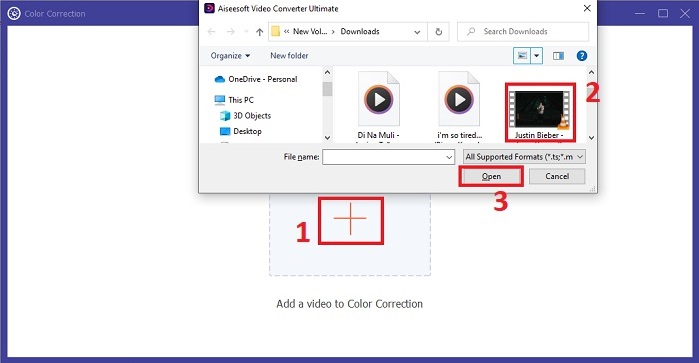The width and height of the screenshot is (699, 363).
Task: Click the Downloads breadcrumb in address bar
Action: (x=360, y=32)
